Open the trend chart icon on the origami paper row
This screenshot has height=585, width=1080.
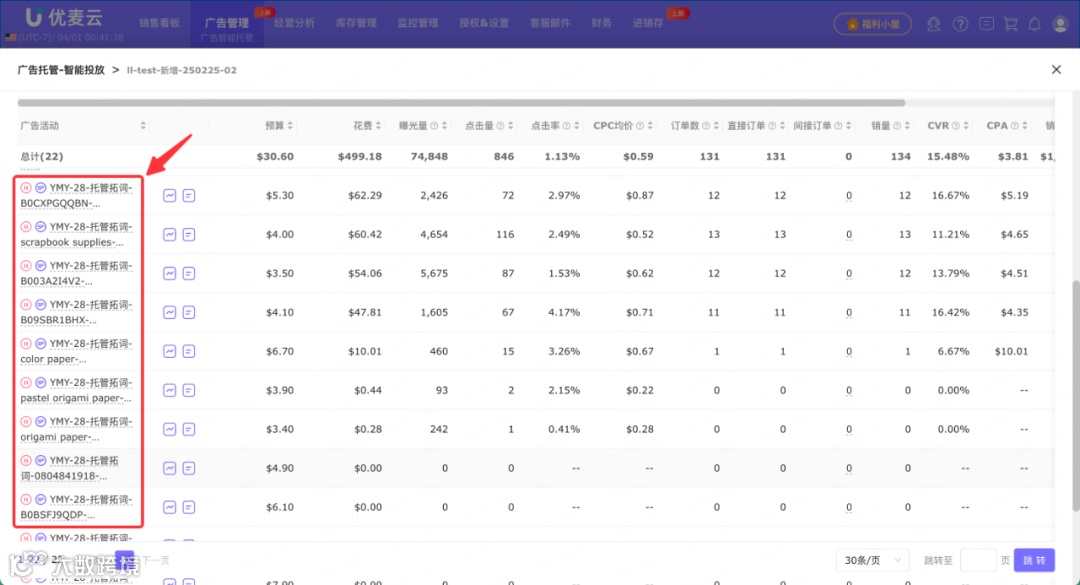point(168,428)
